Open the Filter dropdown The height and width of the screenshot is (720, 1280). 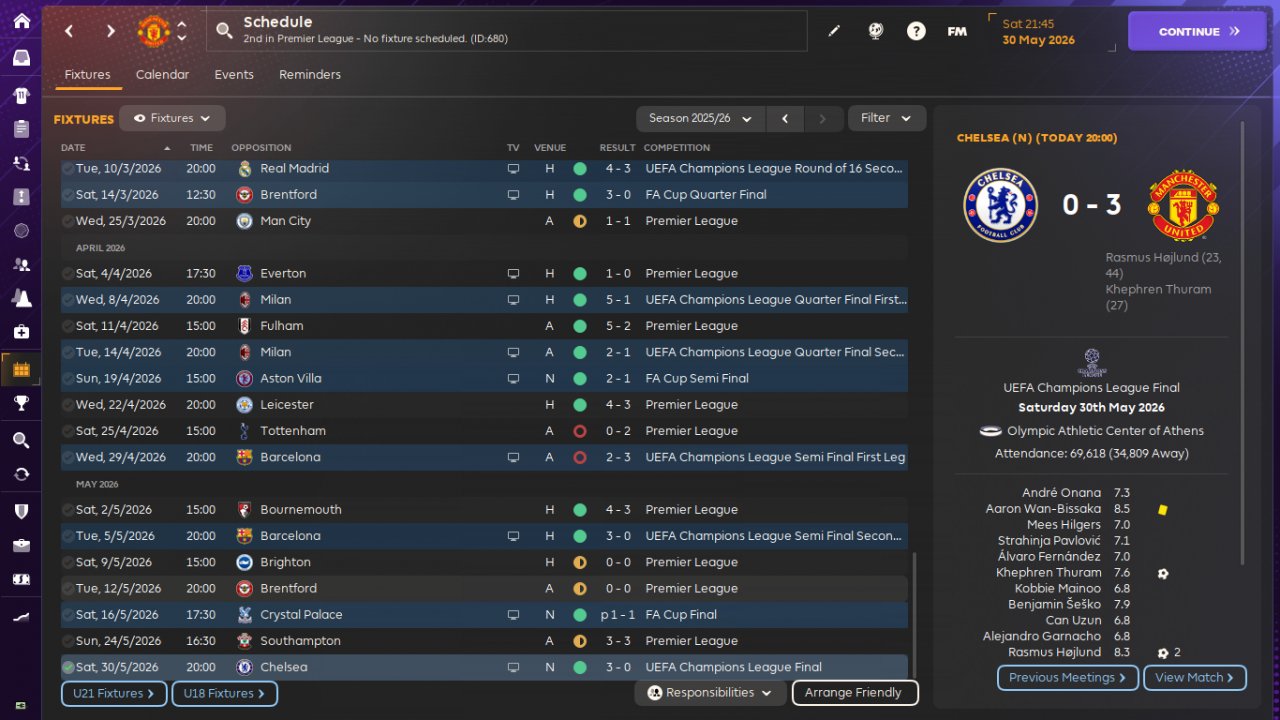(887, 118)
